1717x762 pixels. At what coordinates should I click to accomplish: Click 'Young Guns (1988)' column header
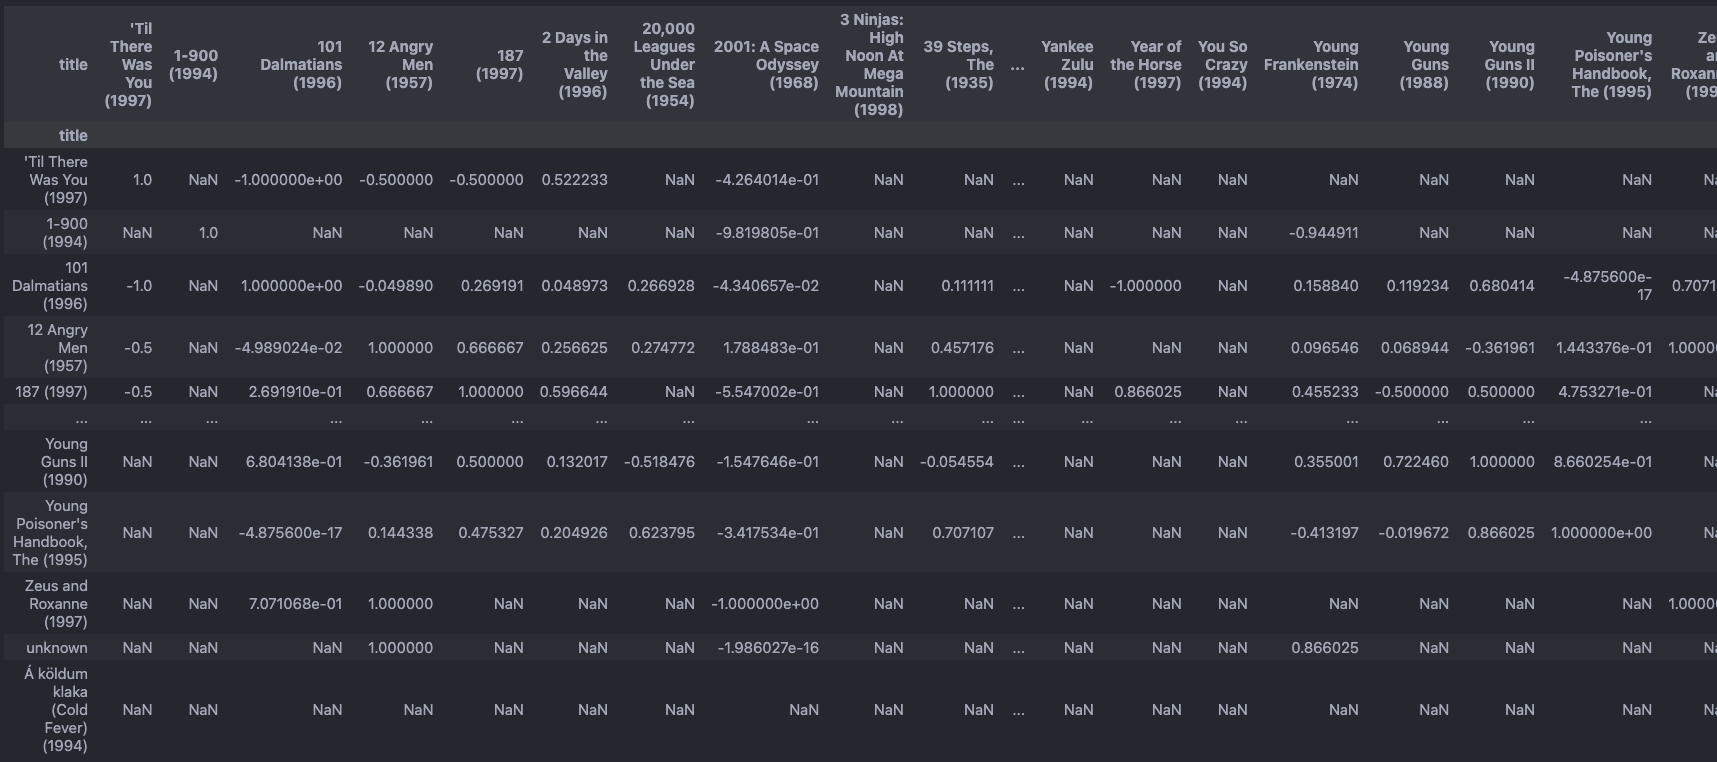click(x=1425, y=65)
